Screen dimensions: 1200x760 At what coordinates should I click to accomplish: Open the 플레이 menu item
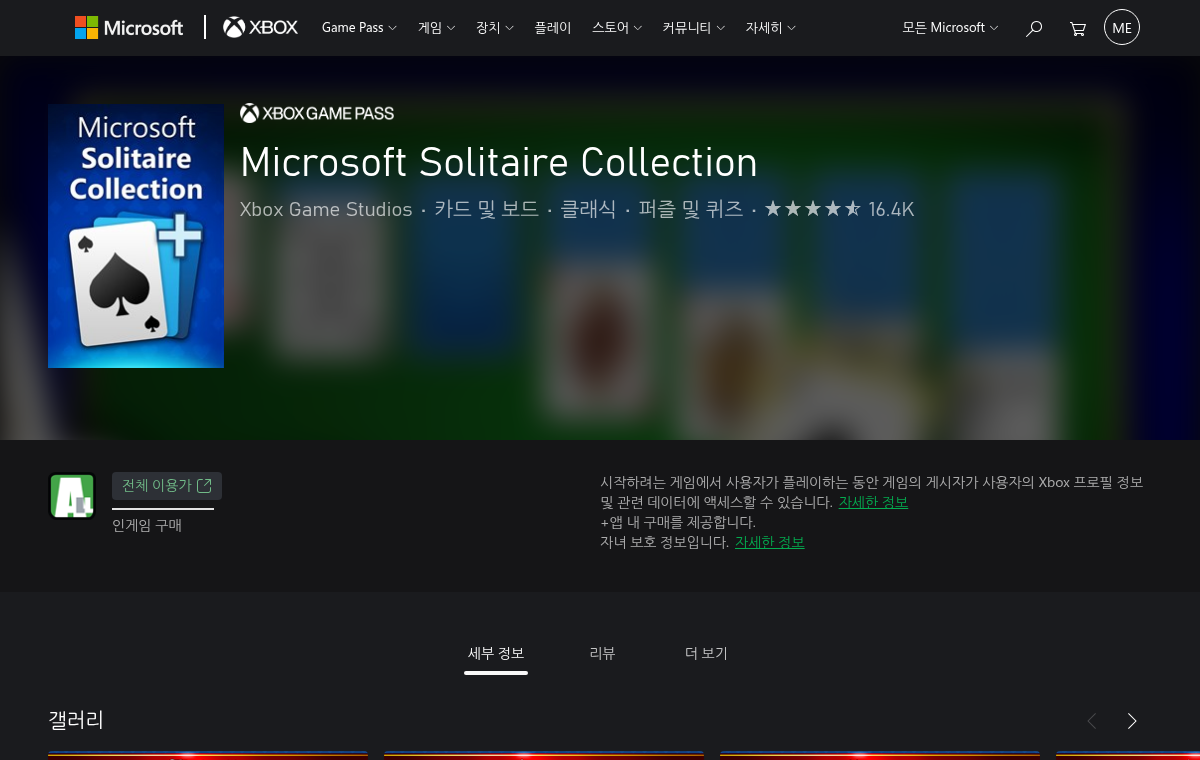(x=553, y=28)
